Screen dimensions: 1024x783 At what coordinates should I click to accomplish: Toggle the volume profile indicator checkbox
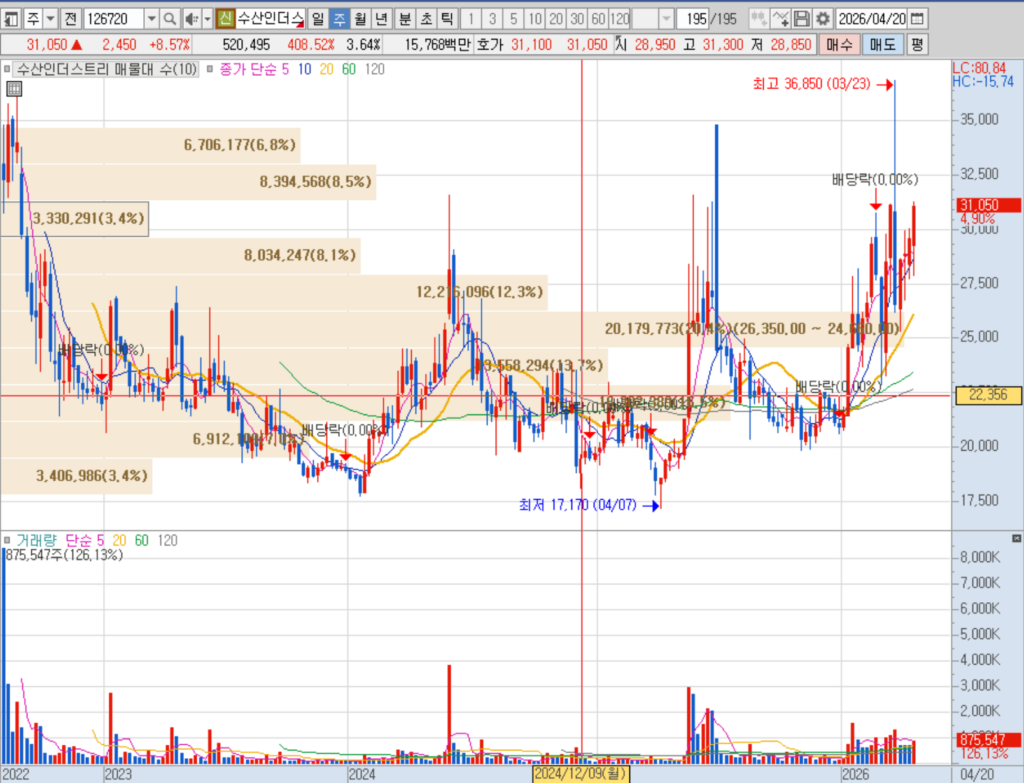(7, 69)
